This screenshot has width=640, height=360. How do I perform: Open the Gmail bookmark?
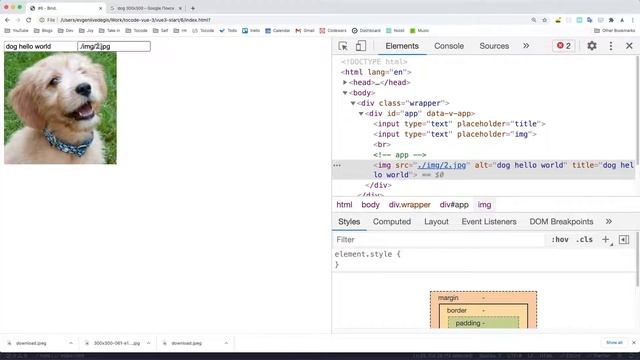(x=305, y=31)
